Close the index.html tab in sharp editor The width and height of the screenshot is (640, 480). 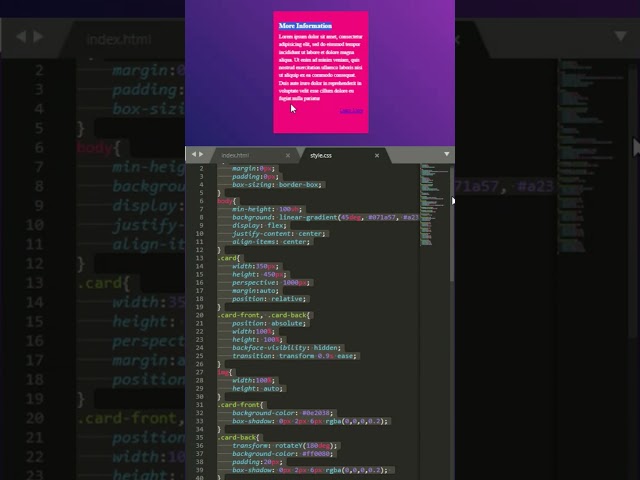[288, 155]
